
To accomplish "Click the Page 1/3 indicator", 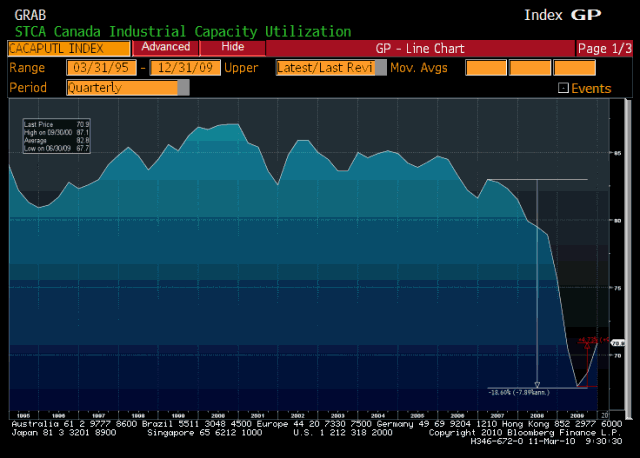I will [604, 48].
